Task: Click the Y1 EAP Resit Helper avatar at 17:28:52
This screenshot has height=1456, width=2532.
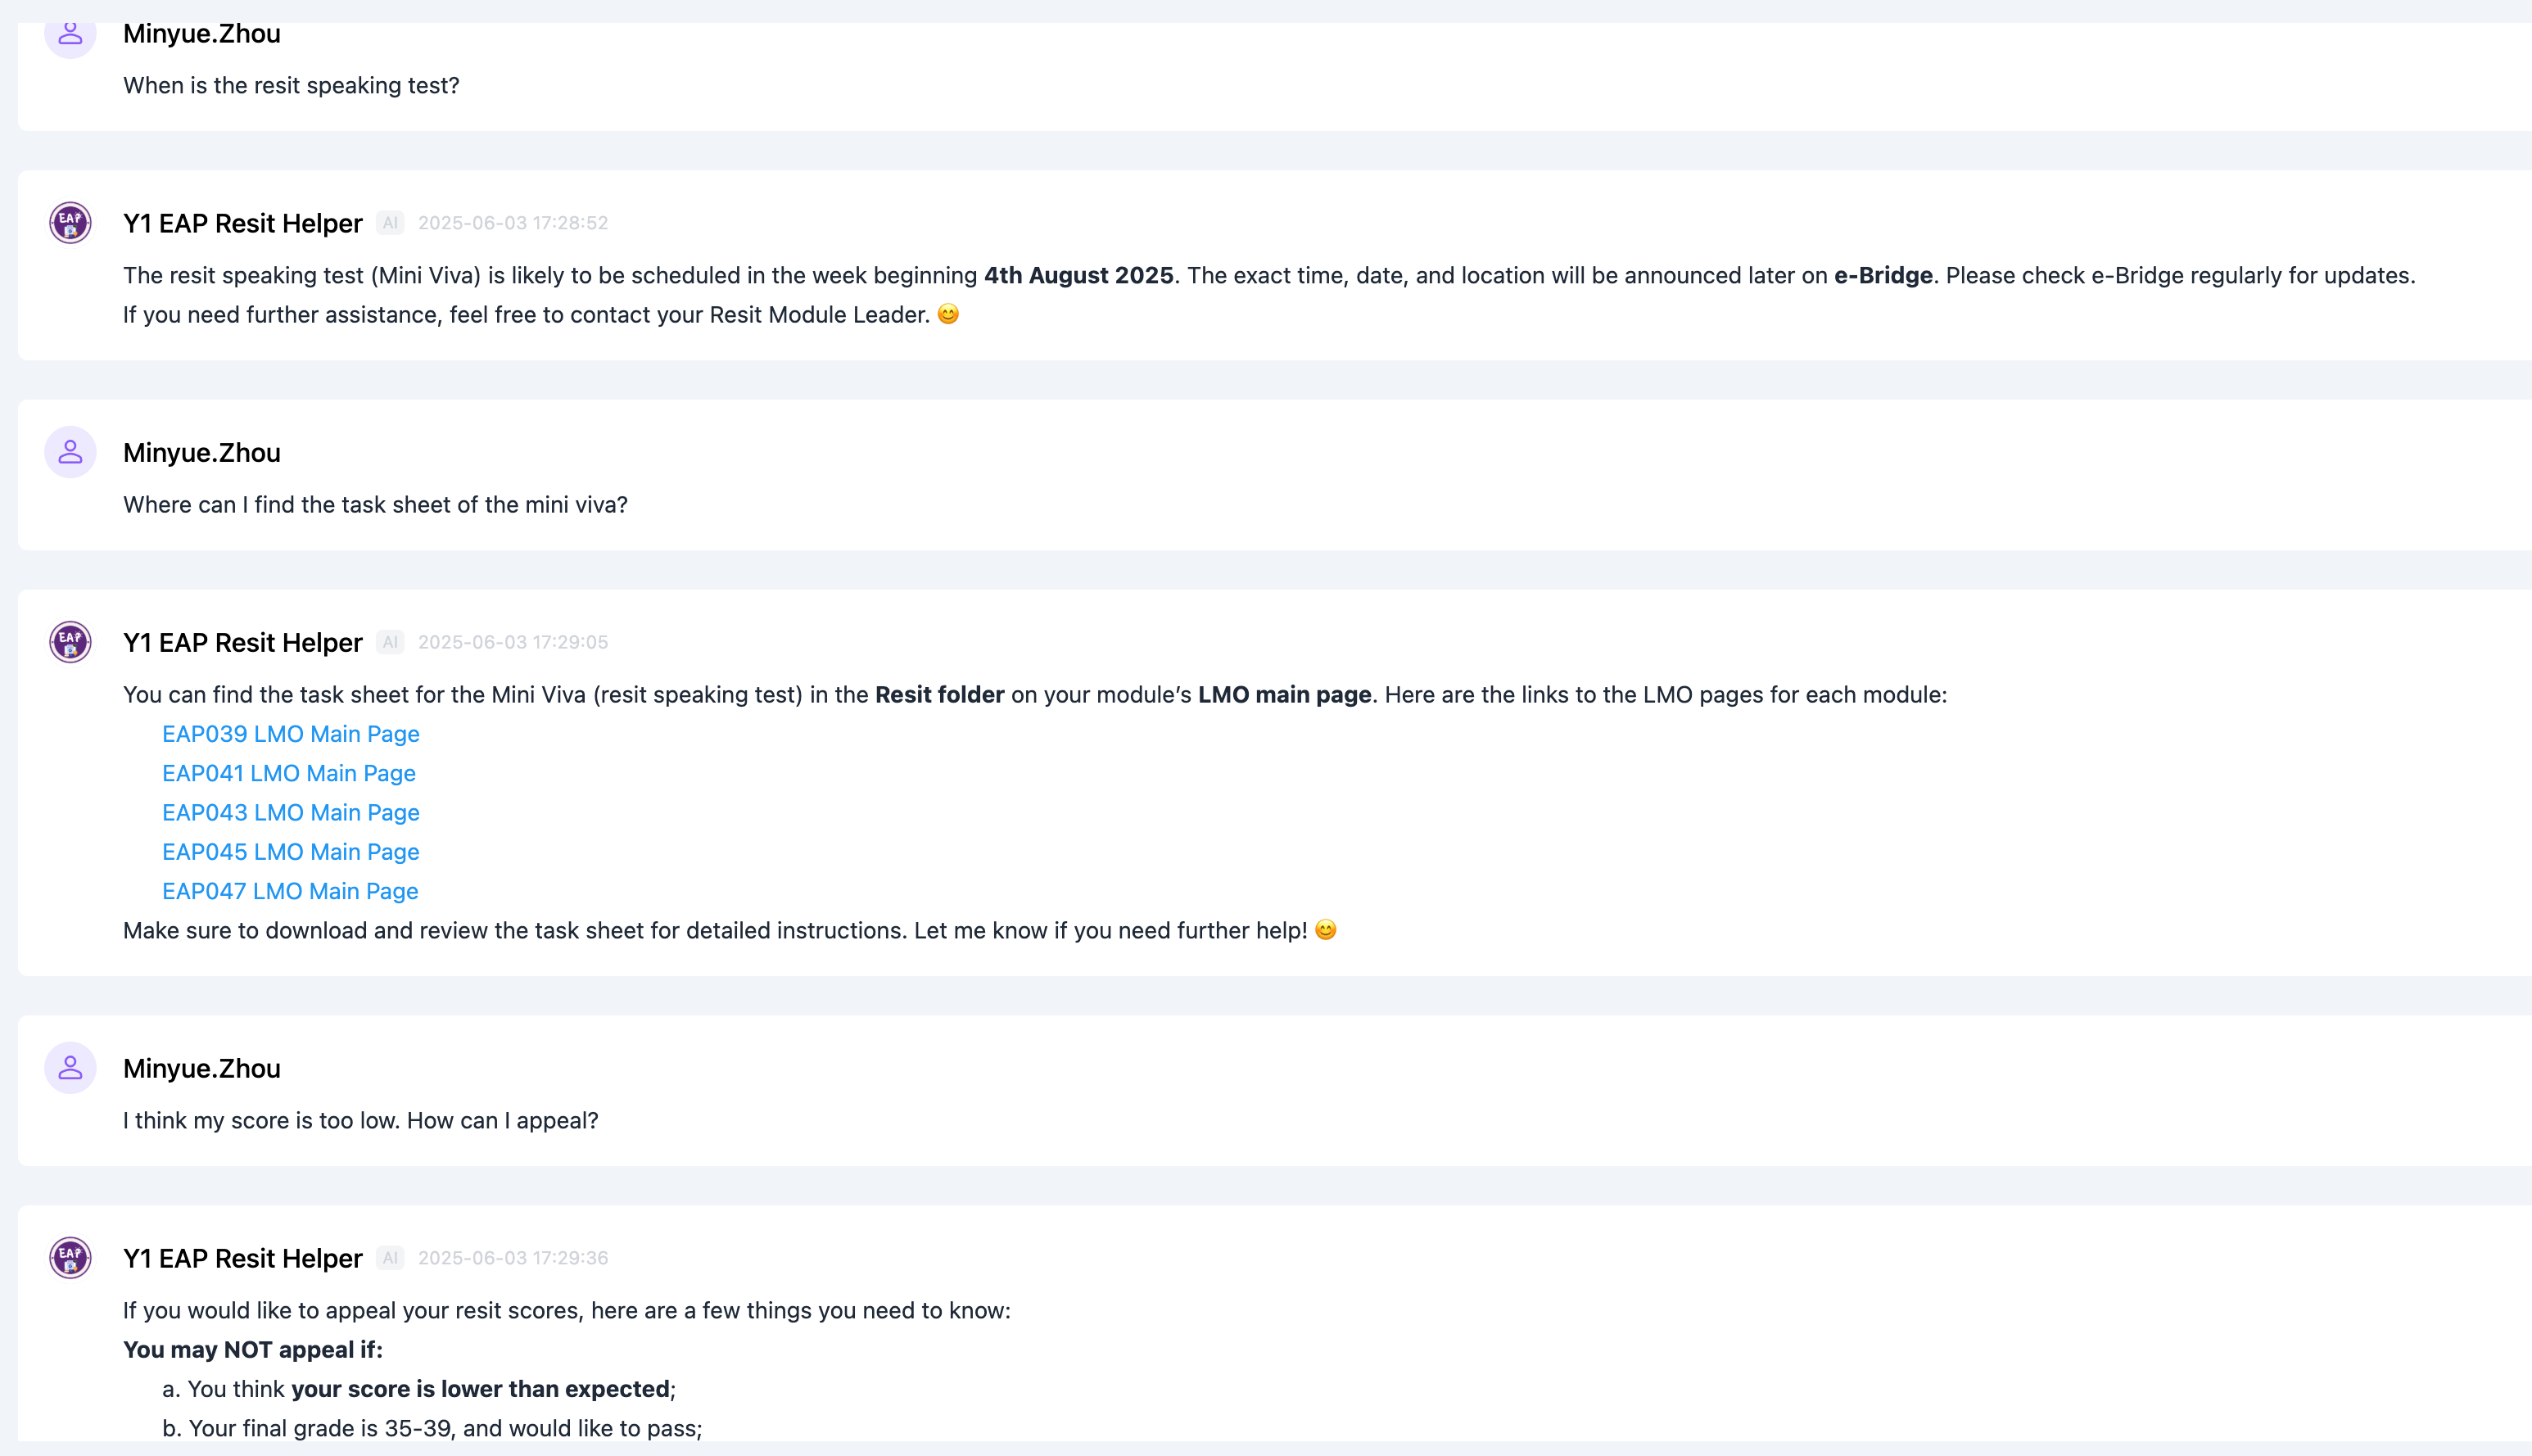Action: [70, 222]
